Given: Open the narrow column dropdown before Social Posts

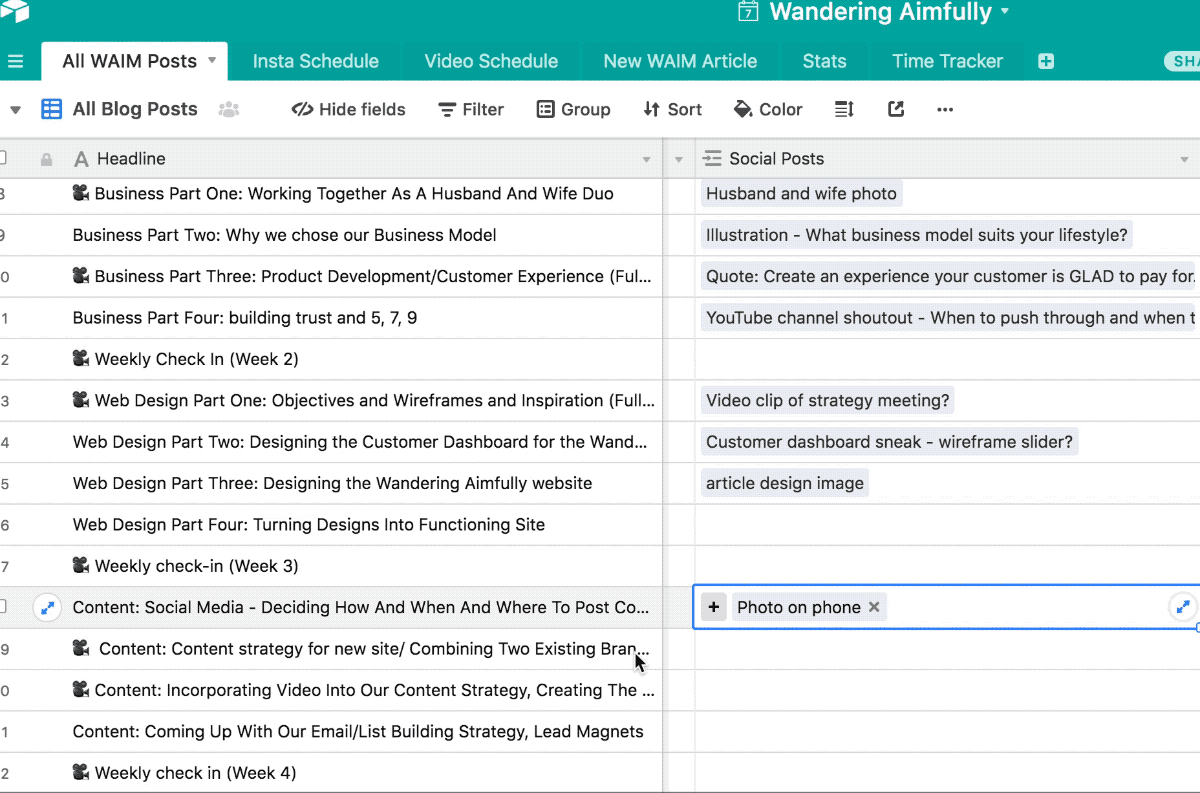Looking at the screenshot, I should click(x=679, y=160).
